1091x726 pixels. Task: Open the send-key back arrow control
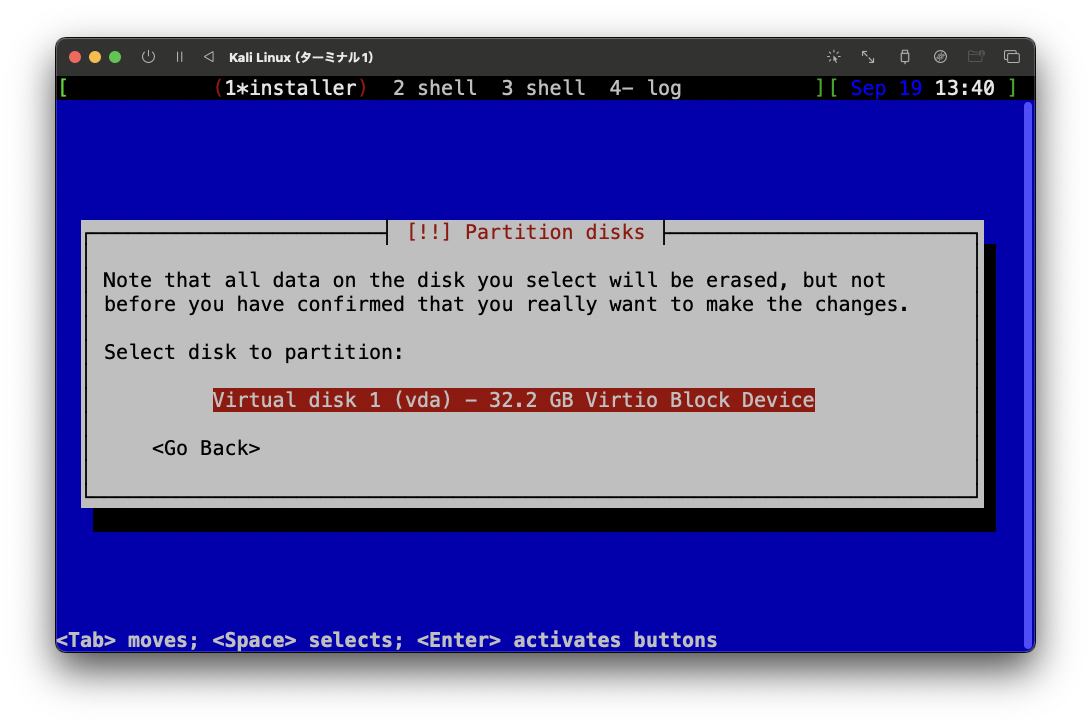click(x=210, y=57)
